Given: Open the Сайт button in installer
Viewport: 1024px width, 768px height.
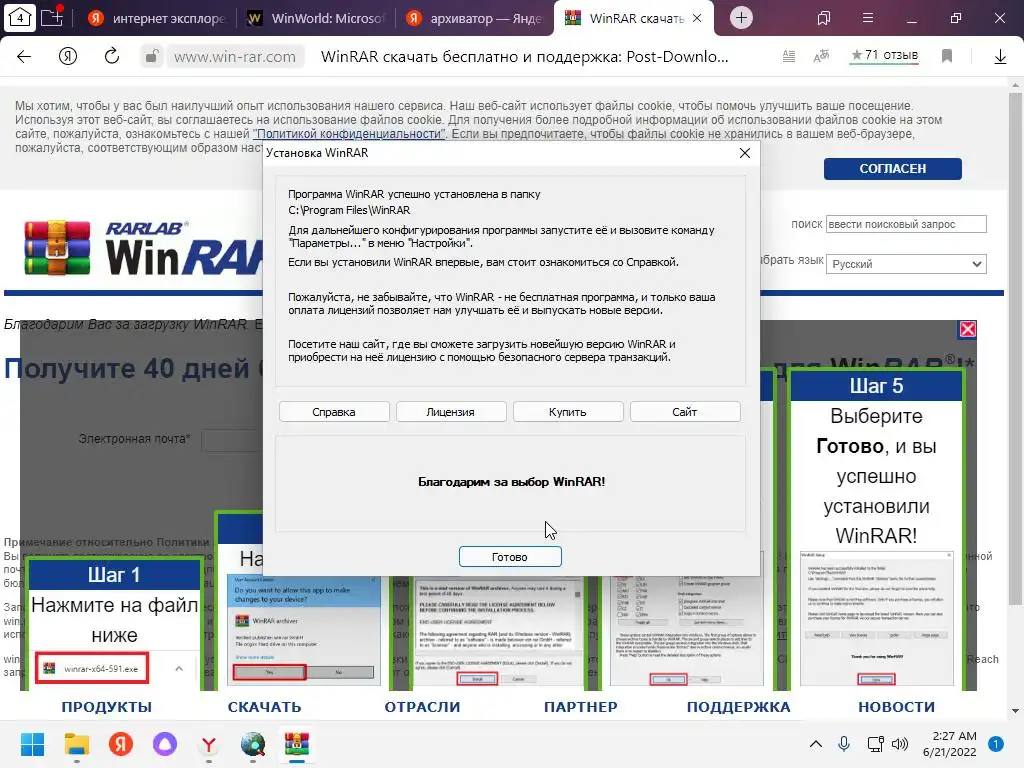Looking at the screenshot, I should pos(684,412).
